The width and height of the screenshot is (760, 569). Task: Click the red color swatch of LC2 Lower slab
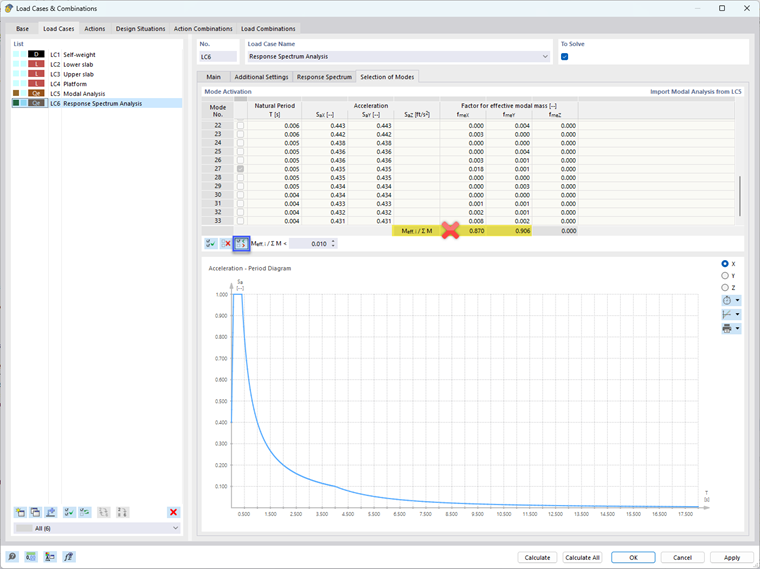click(36, 64)
